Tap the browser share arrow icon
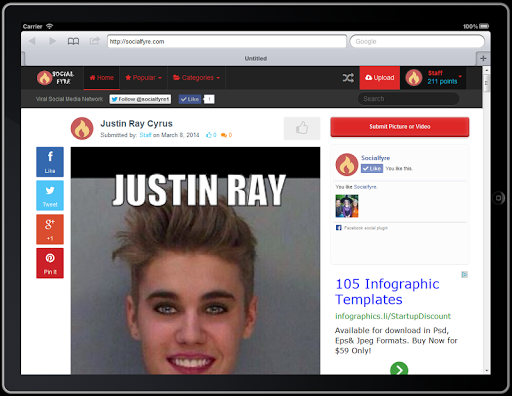Viewport: 512px width, 396px height. [x=95, y=41]
